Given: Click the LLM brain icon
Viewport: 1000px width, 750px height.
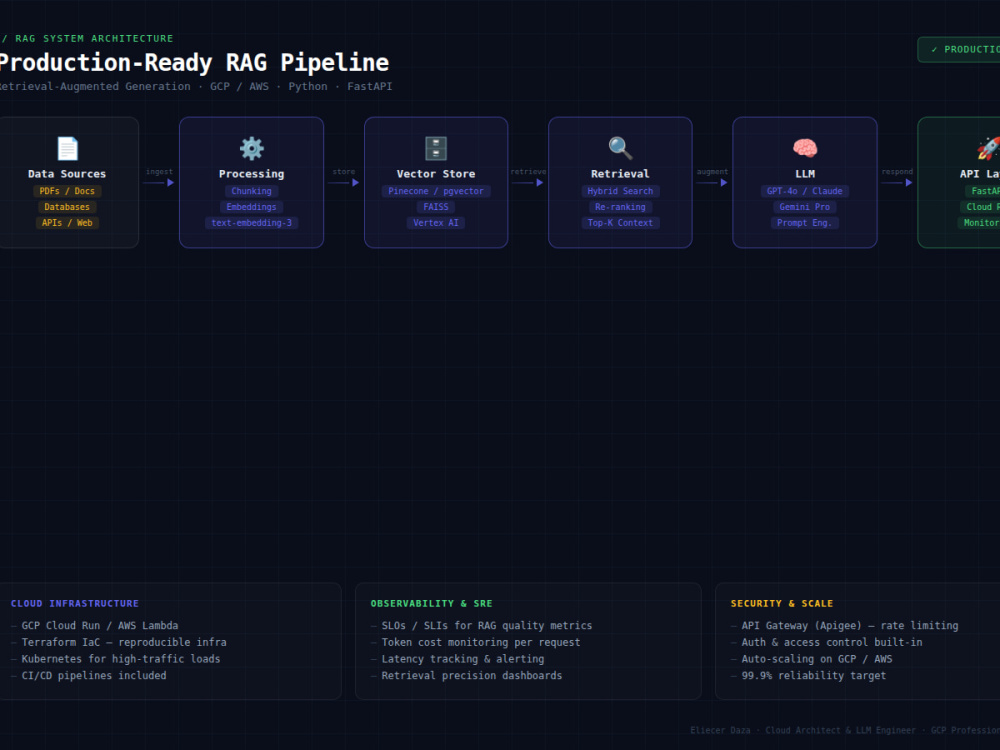Looking at the screenshot, I should [805, 149].
